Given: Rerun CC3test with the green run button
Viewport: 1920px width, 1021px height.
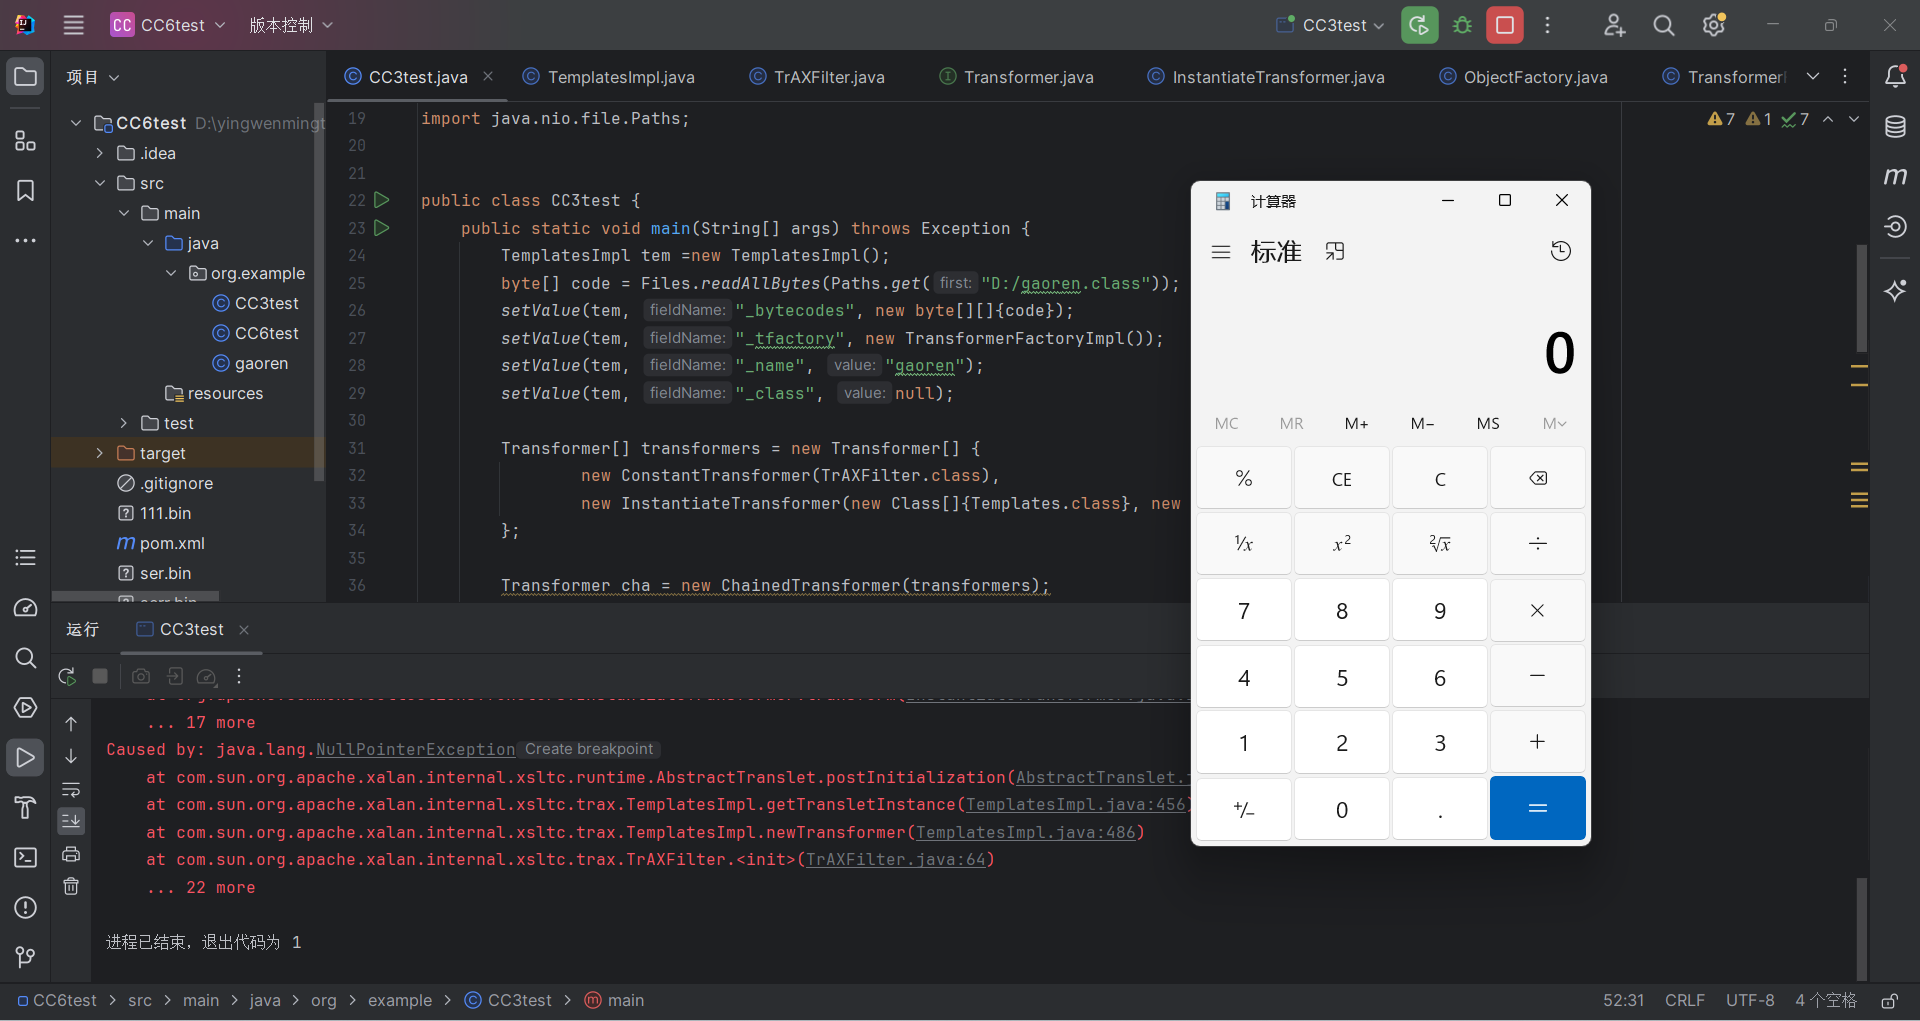Looking at the screenshot, I should pyautogui.click(x=1420, y=25).
